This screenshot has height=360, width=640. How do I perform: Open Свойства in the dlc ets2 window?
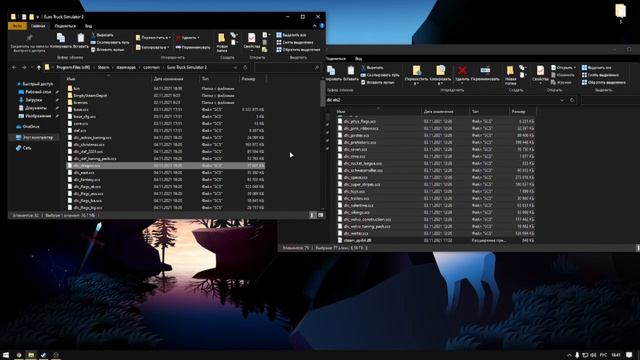pos(540,74)
